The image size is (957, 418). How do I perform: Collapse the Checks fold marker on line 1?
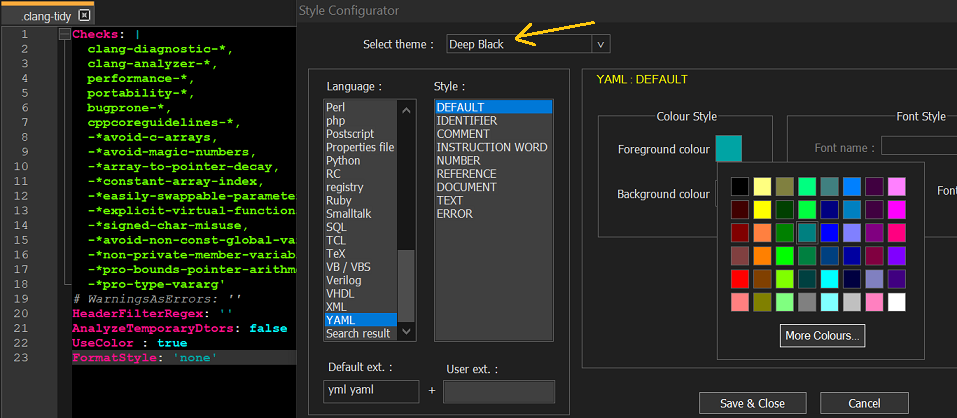65,35
